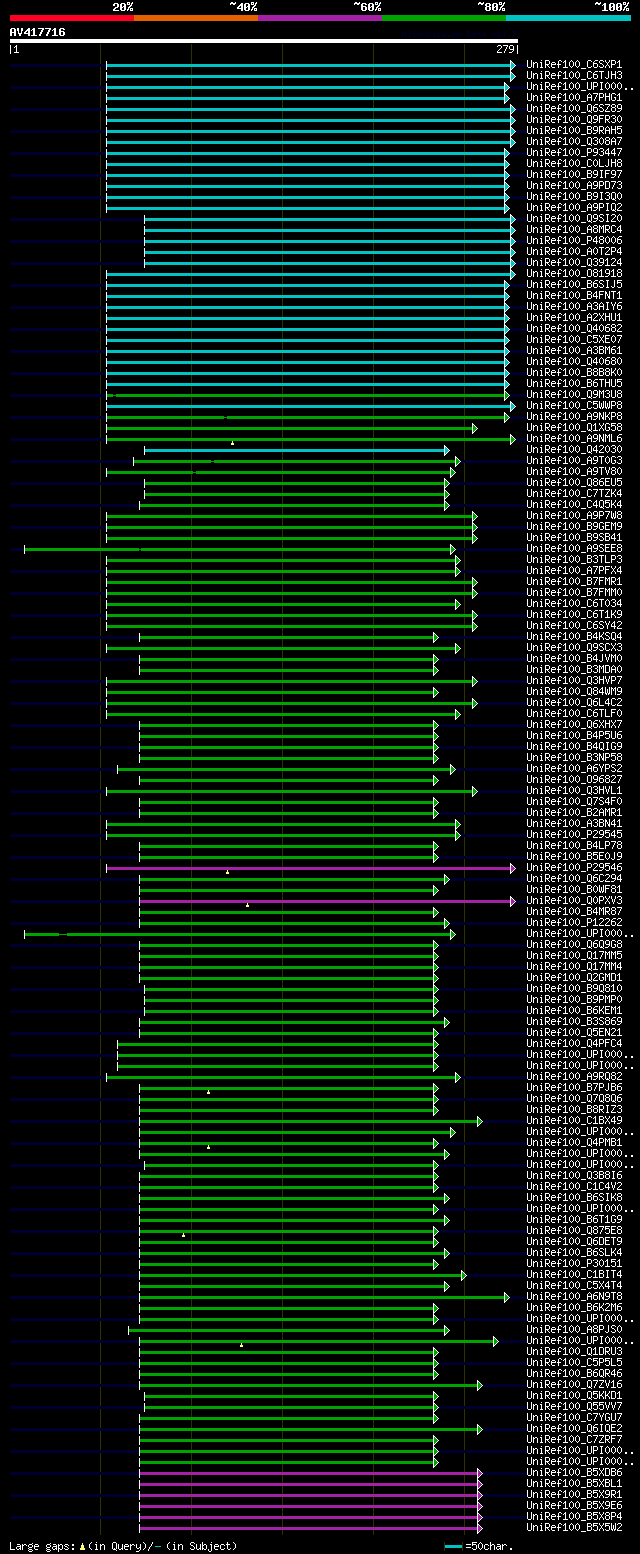Open hit UniRef100_A7PHG1
Image resolution: width=640 pixels, height=1554 pixels.
[574, 97]
